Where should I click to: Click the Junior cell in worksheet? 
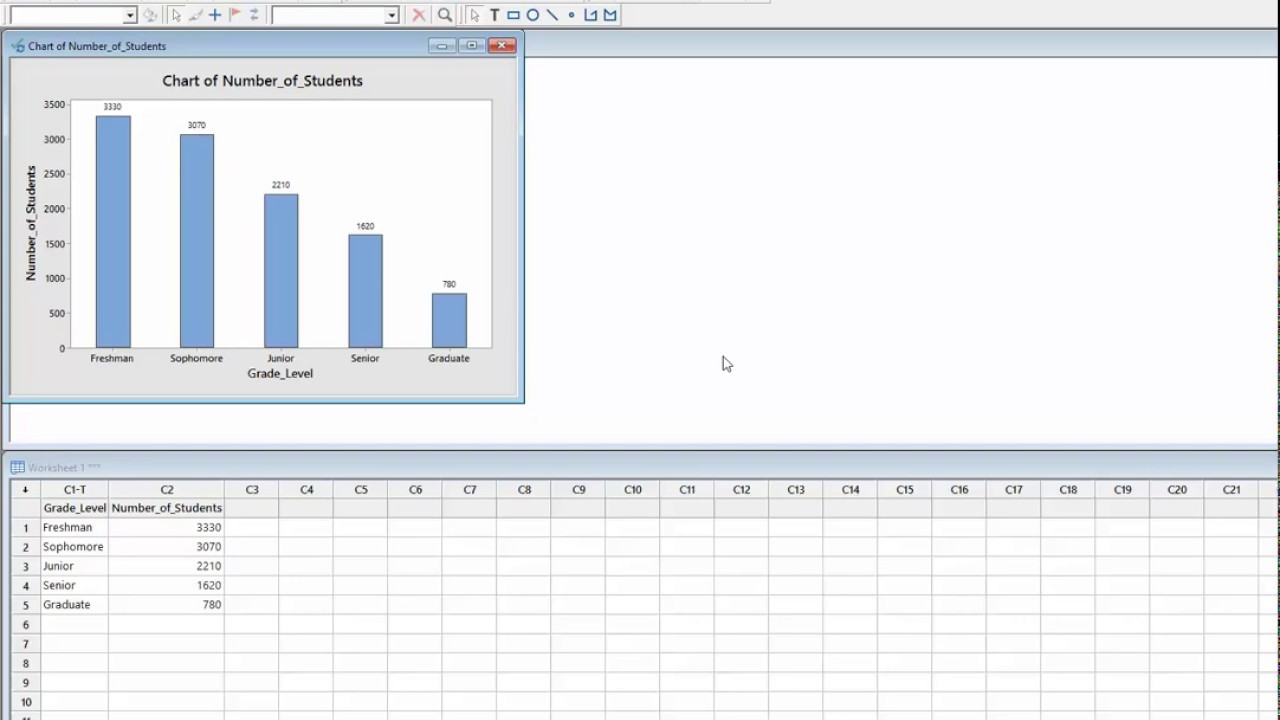click(75, 566)
